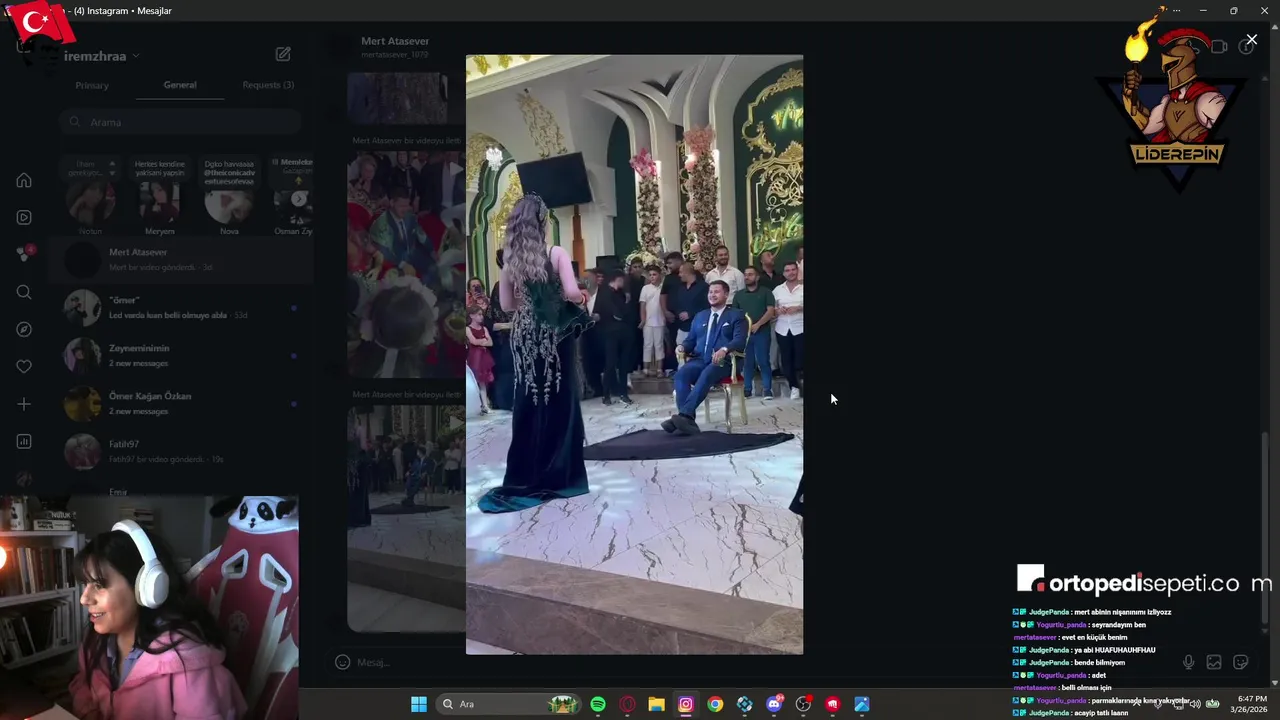Attach a photo with the image icon
Screen dimensions: 1280x720
point(1214,662)
